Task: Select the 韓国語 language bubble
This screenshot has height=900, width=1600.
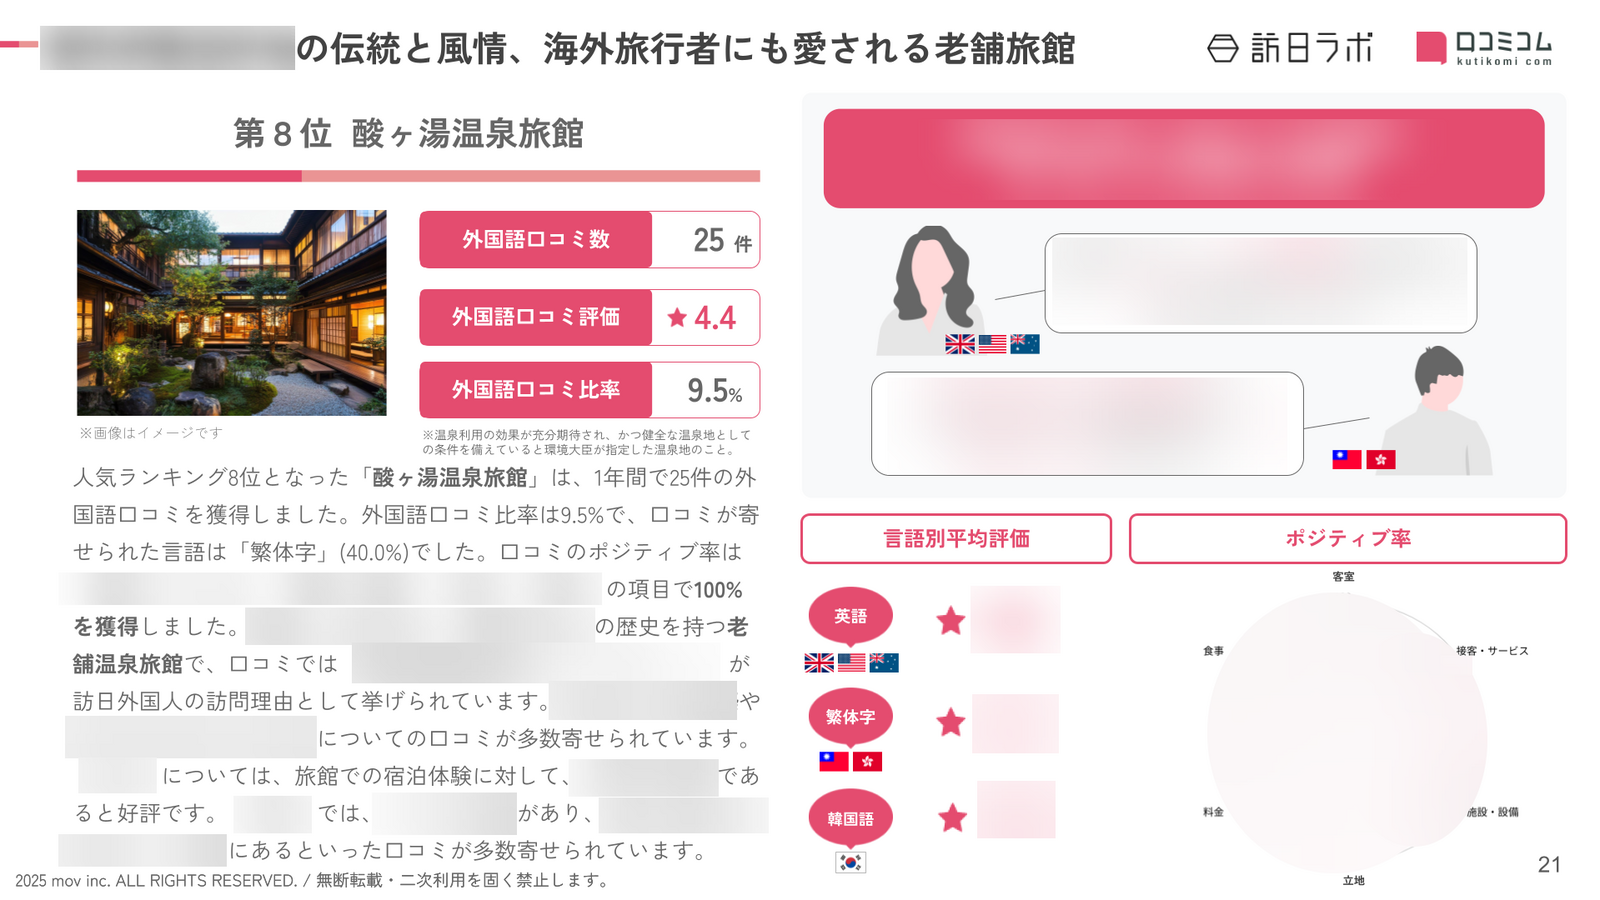Action: coord(850,819)
